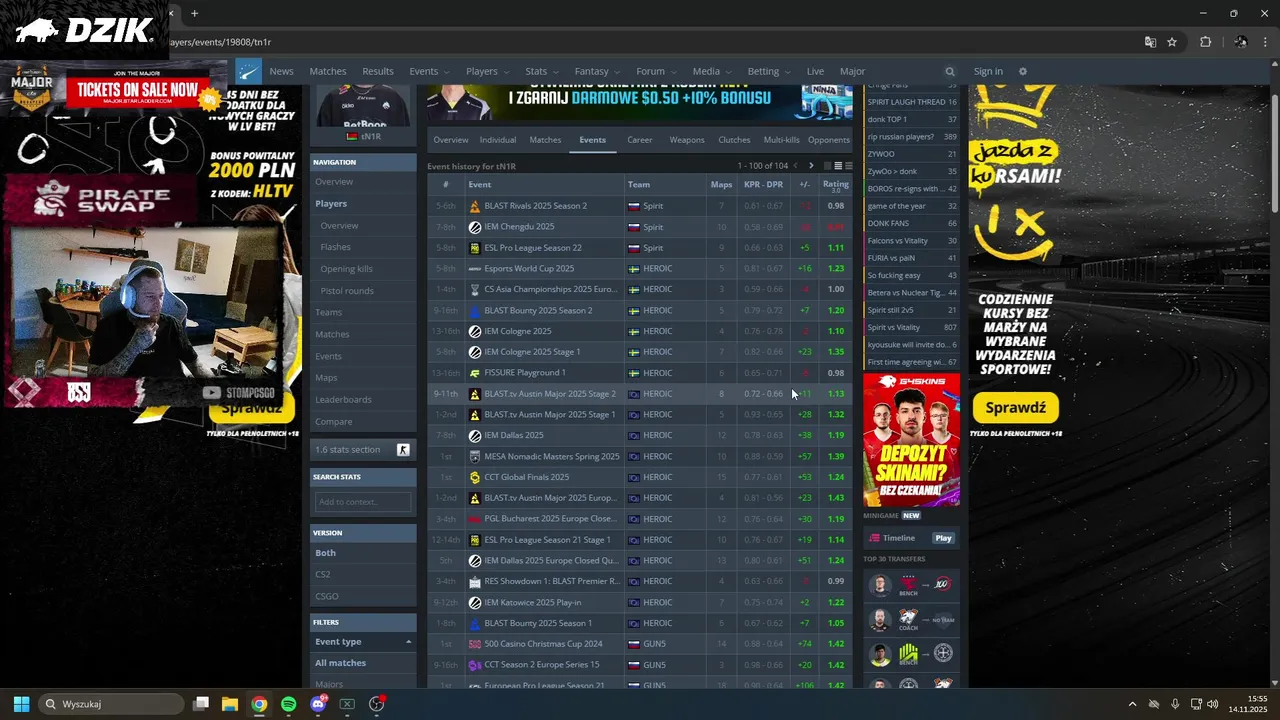The image size is (1280, 720).
Task: Open the site settings gear icon
Action: 1022,72
